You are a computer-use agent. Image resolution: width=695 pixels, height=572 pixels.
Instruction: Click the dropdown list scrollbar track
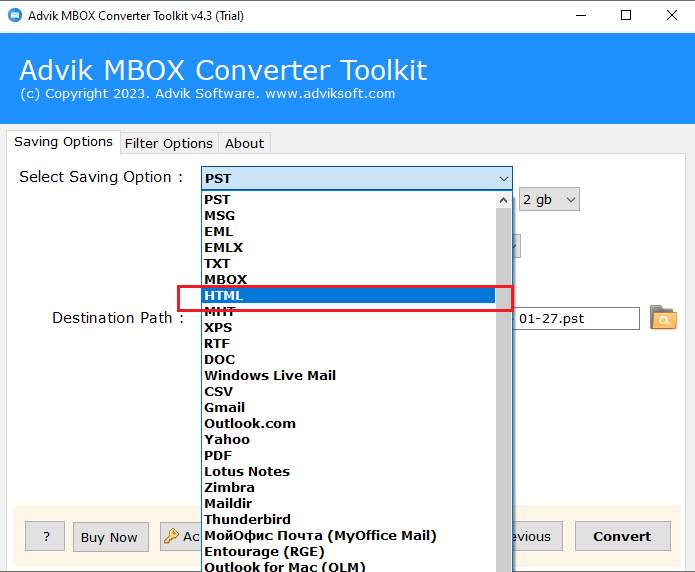(503, 390)
